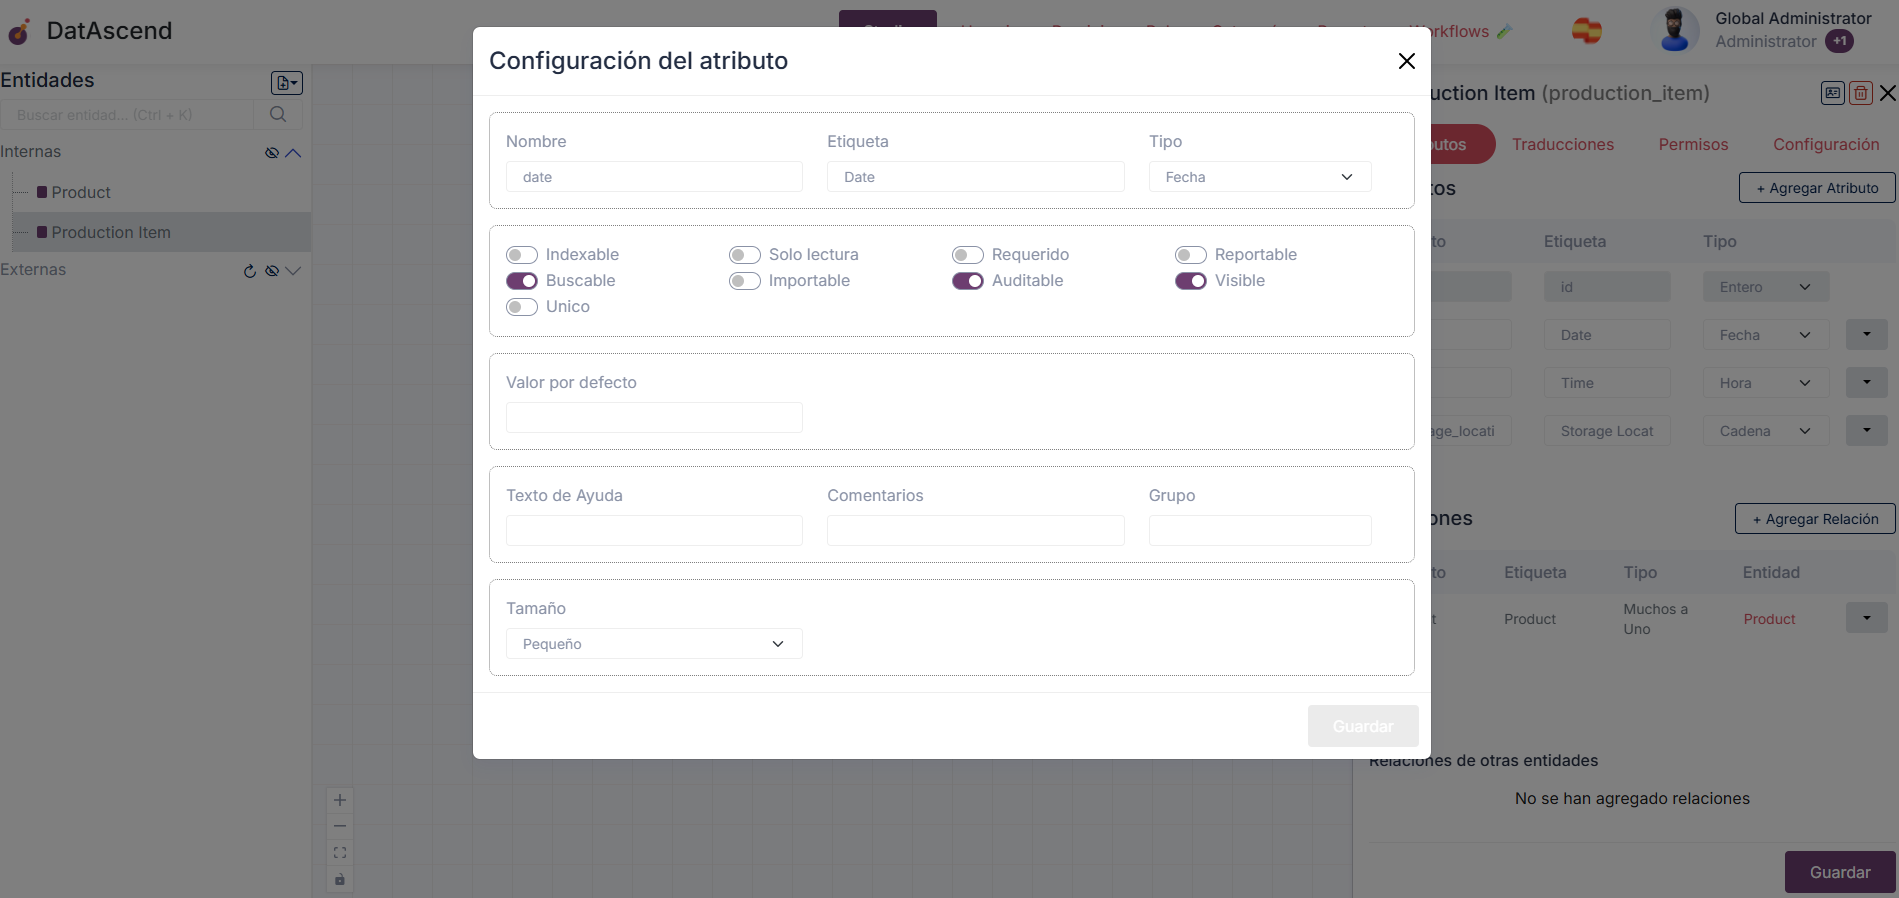Close the Configuración del atributo dialog

(1406, 61)
